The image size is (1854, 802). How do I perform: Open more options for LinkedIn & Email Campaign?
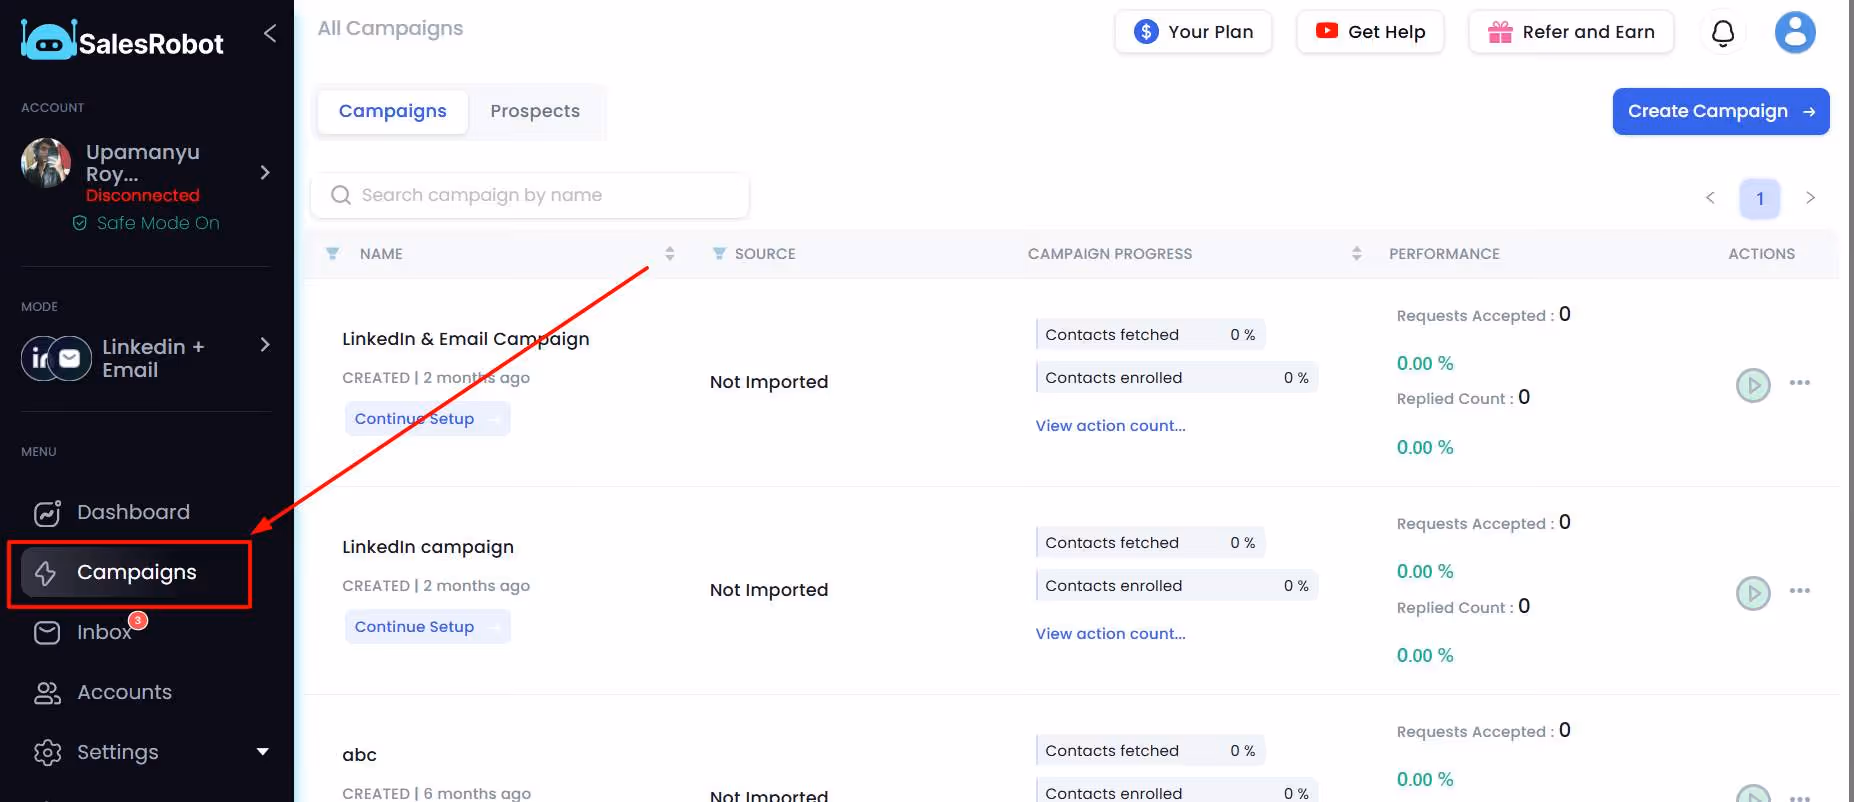1800,383
